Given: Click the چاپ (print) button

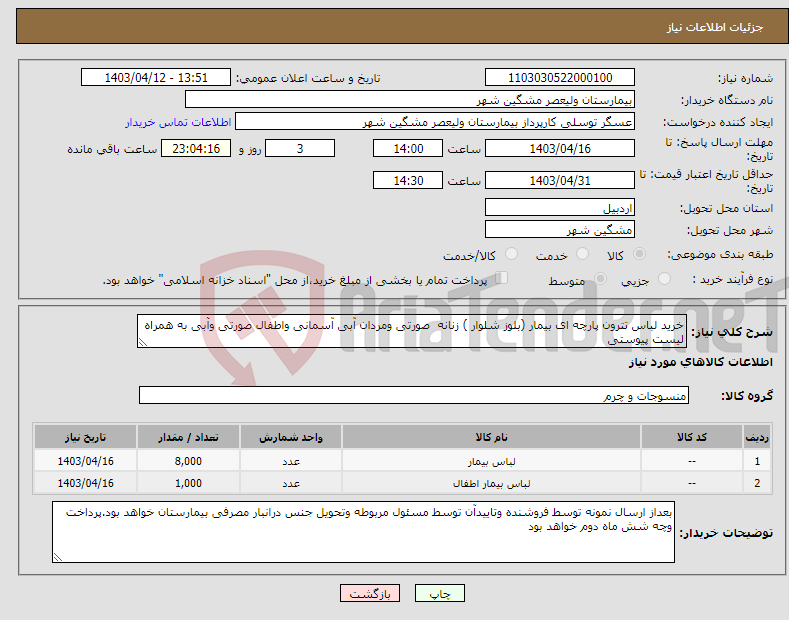Looking at the screenshot, I should coord(439,593).
